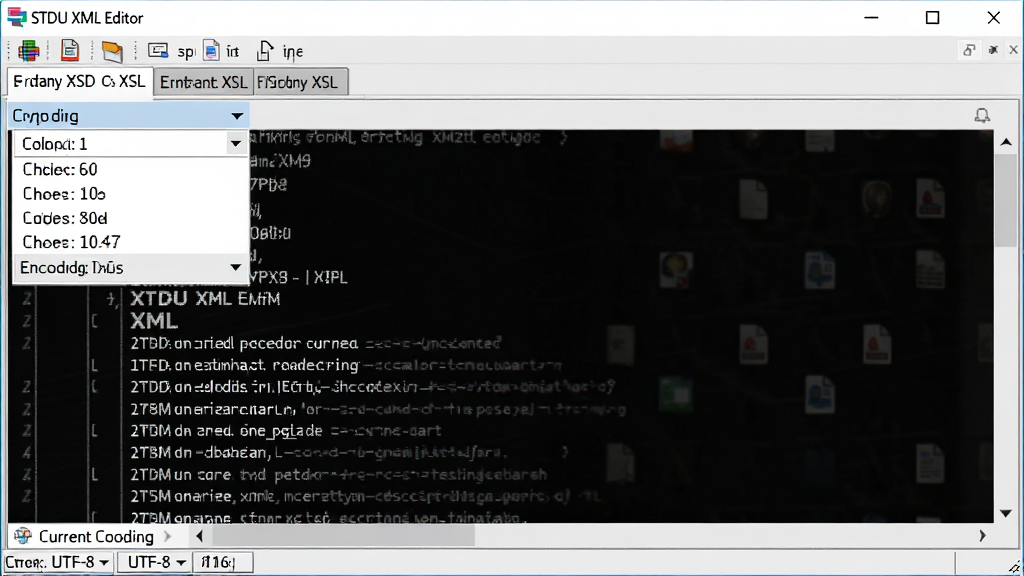Viewport: 1024px width, 576px height.
Task: Click the fold marker beside the XML line
Action: click(95, 321)
